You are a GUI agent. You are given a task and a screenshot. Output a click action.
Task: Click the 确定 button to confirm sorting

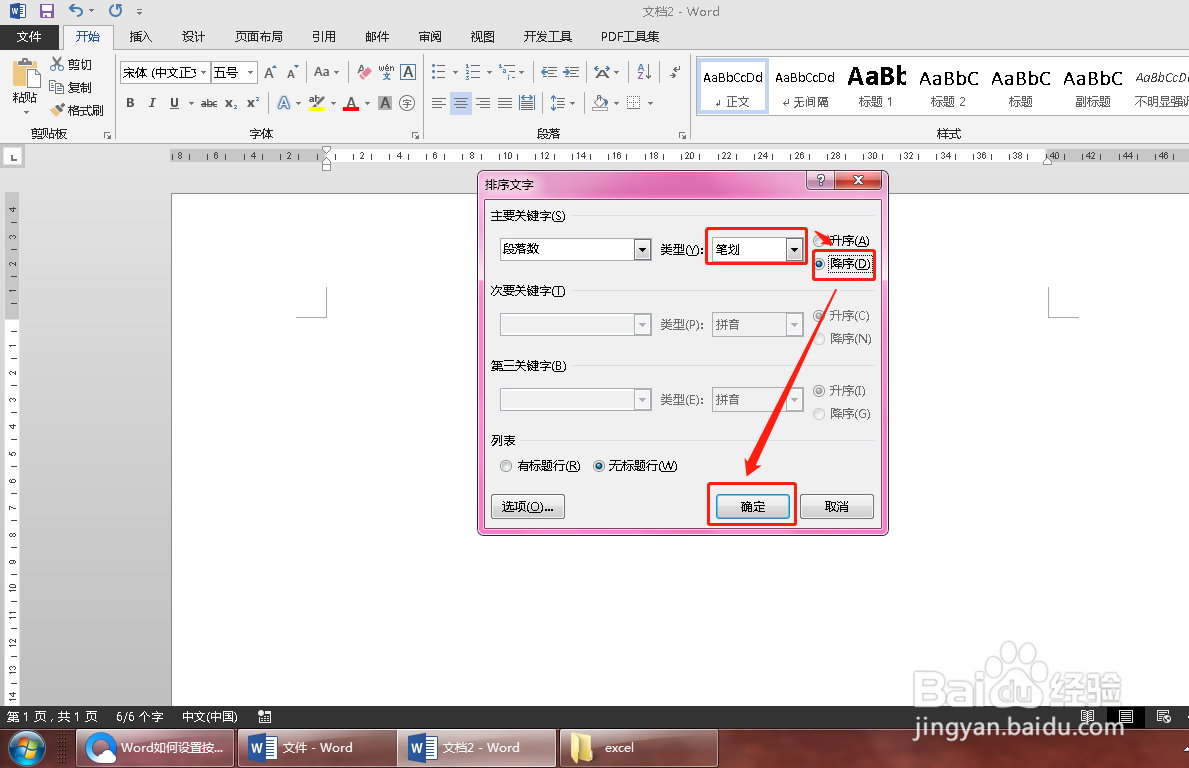pos(751,506)
